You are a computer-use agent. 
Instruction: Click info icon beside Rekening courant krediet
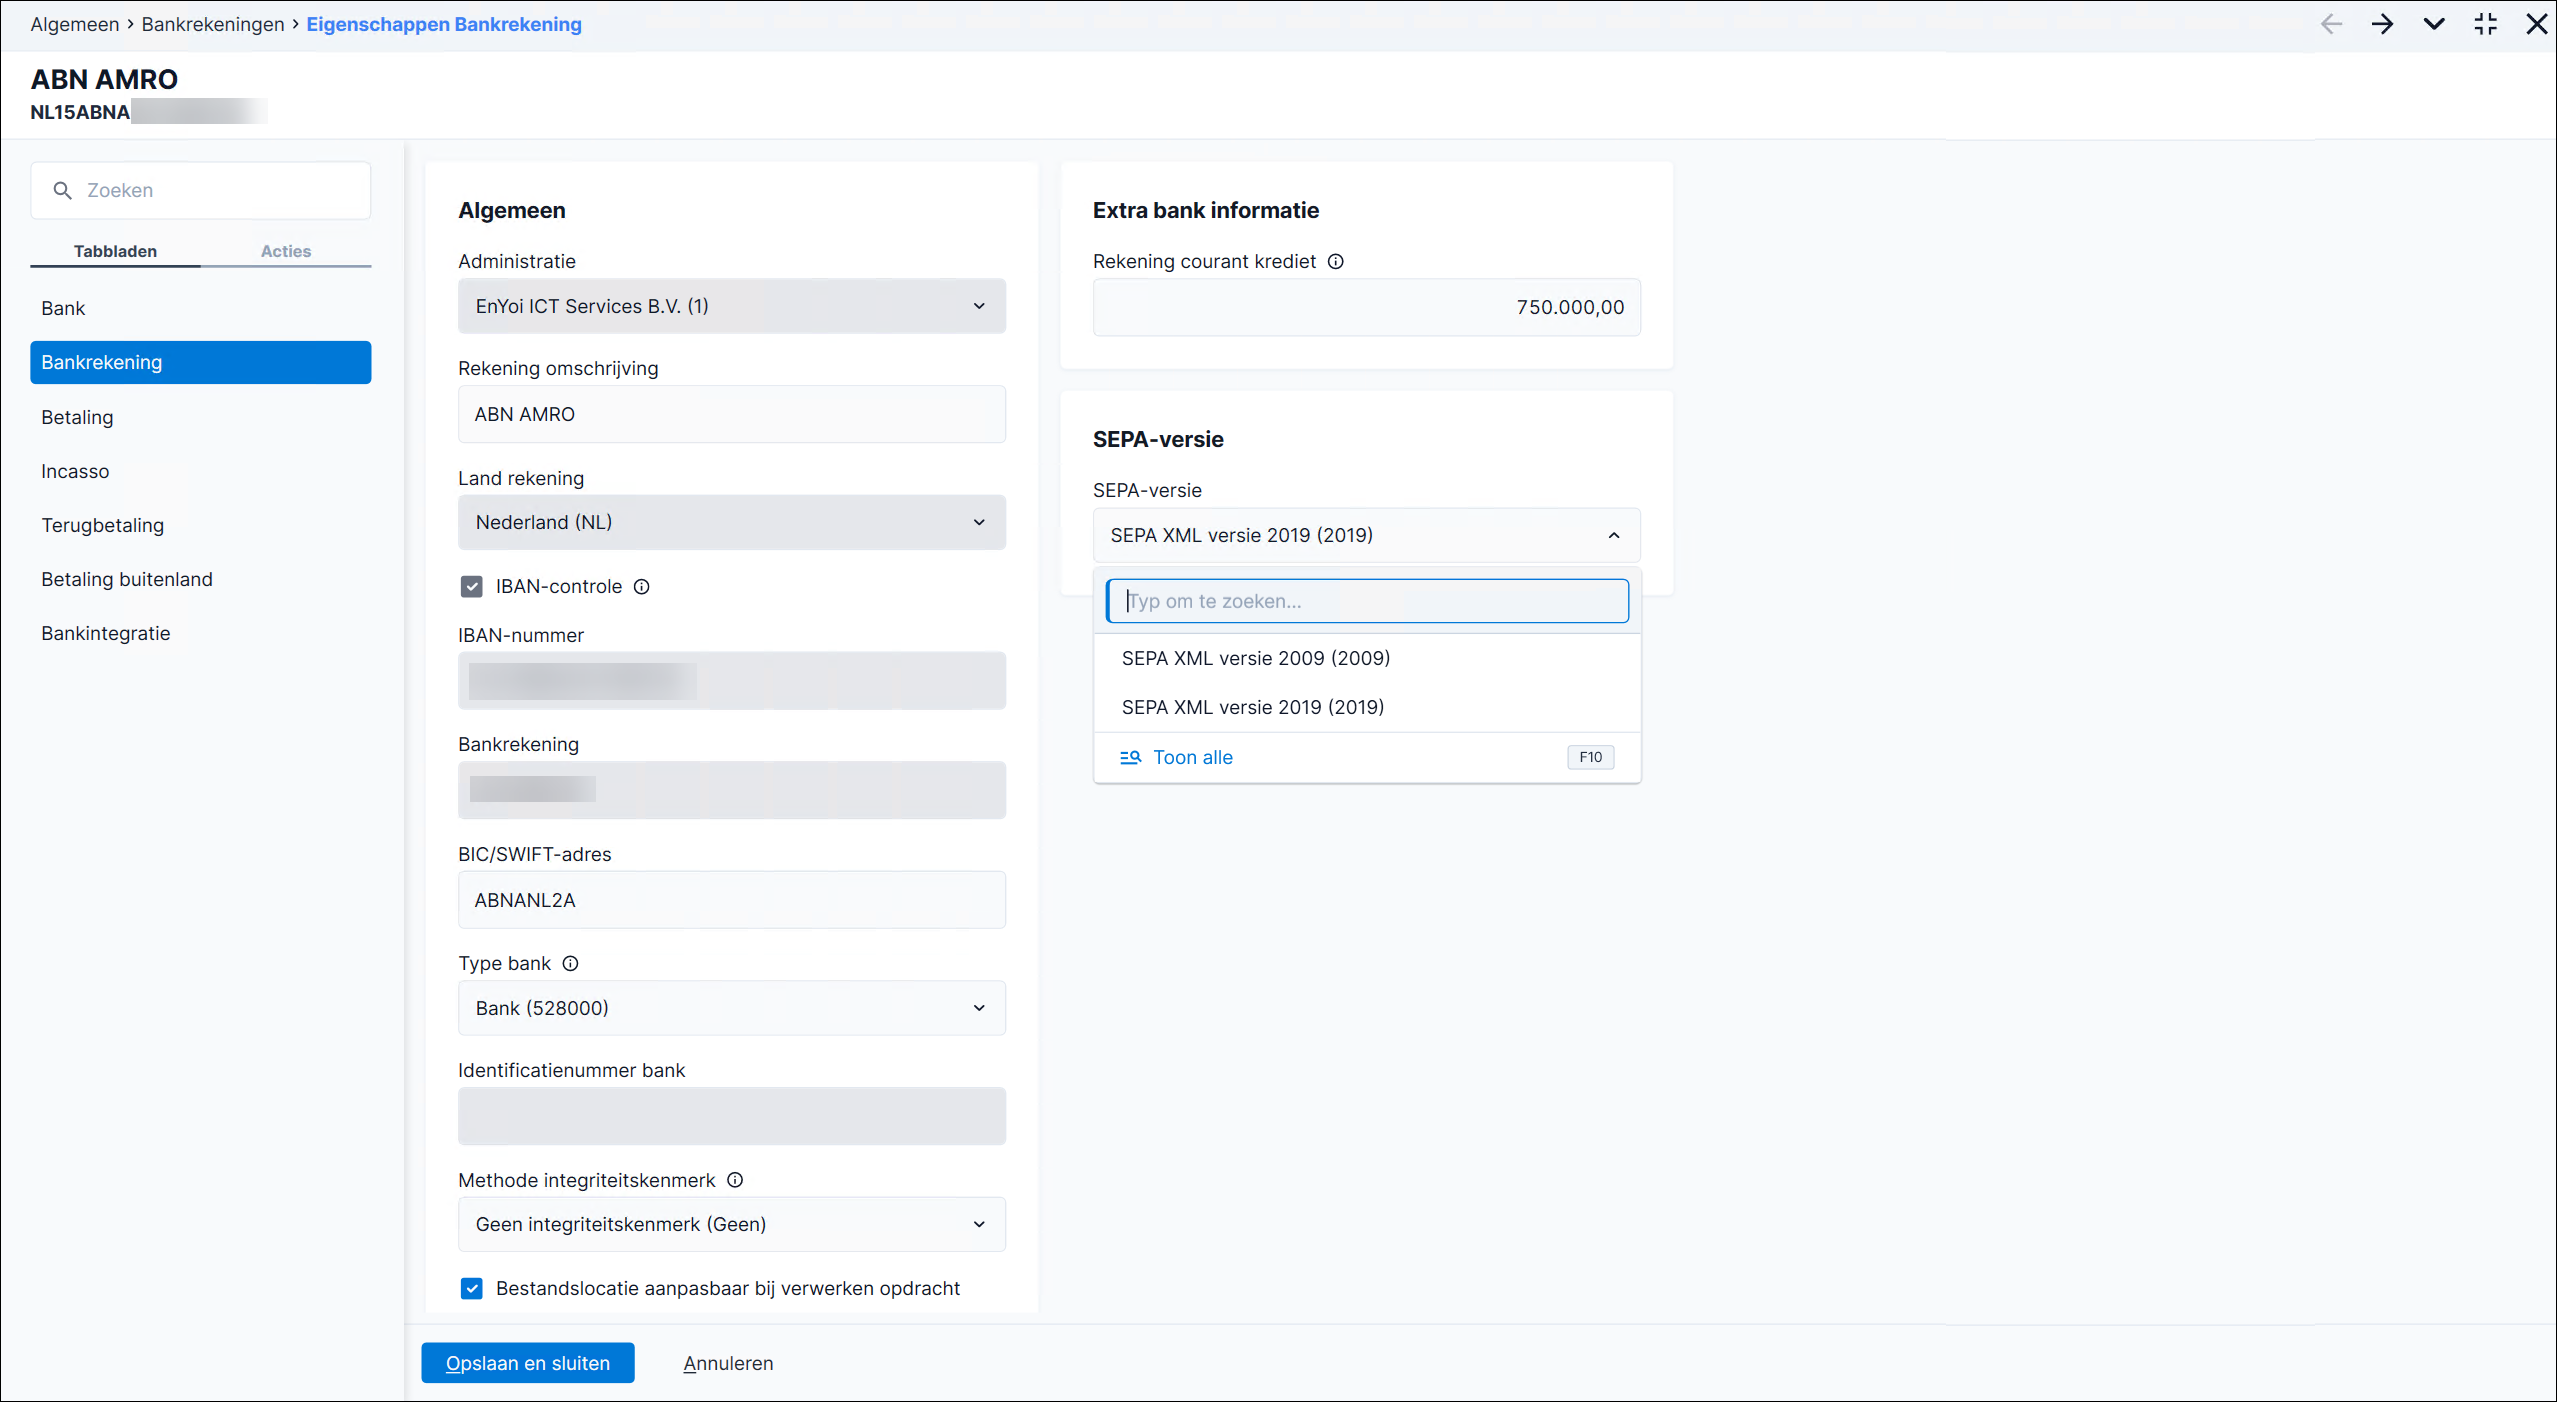pyautogui.click(x=1335, y=262)
